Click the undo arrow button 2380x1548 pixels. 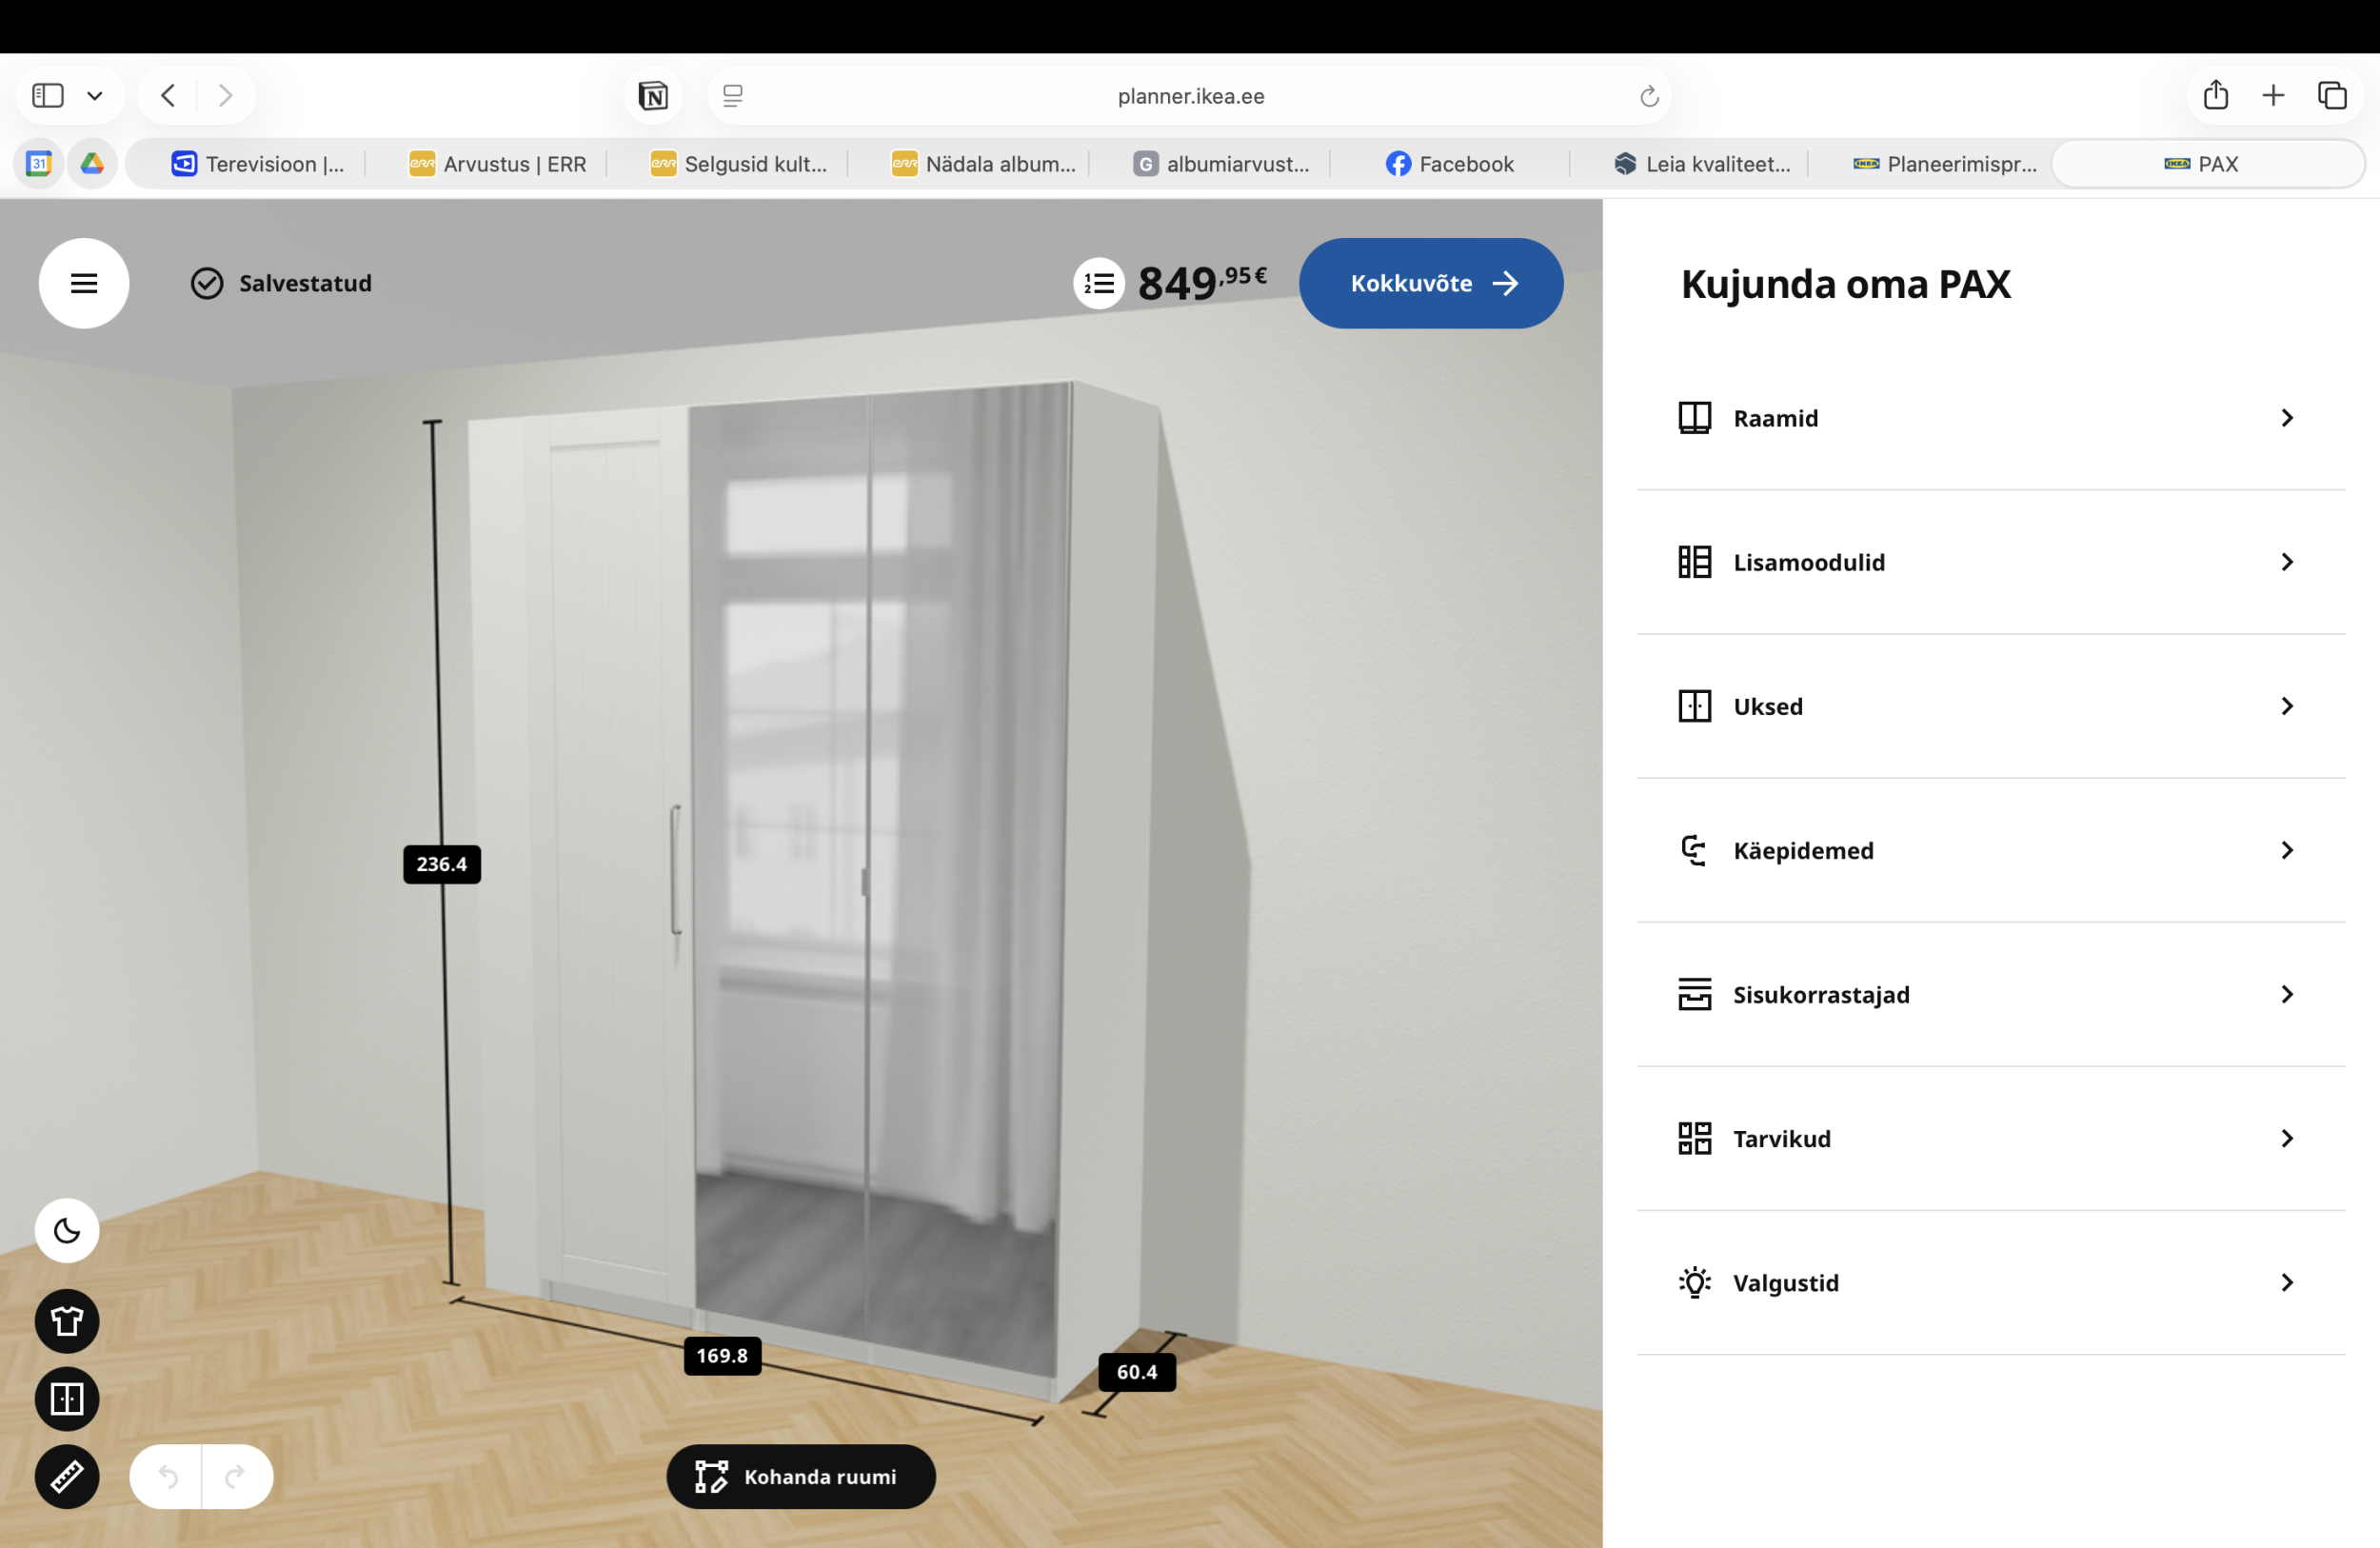click(x=167, y=1476)
